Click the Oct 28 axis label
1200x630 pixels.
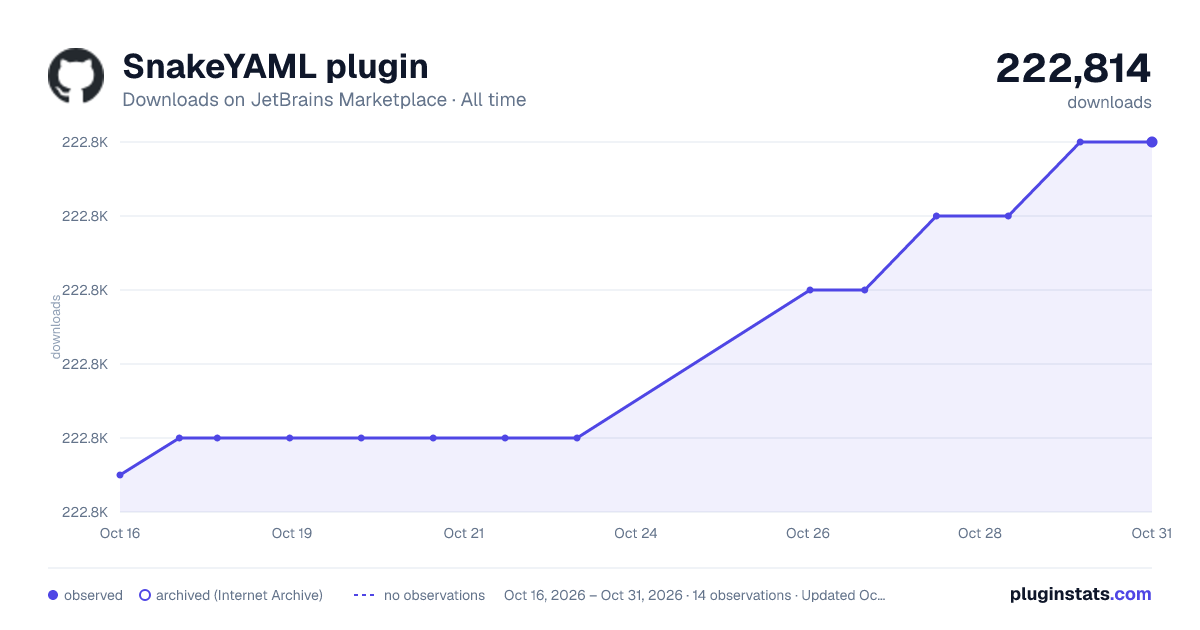pyautogui.click(x=980, y=533)
